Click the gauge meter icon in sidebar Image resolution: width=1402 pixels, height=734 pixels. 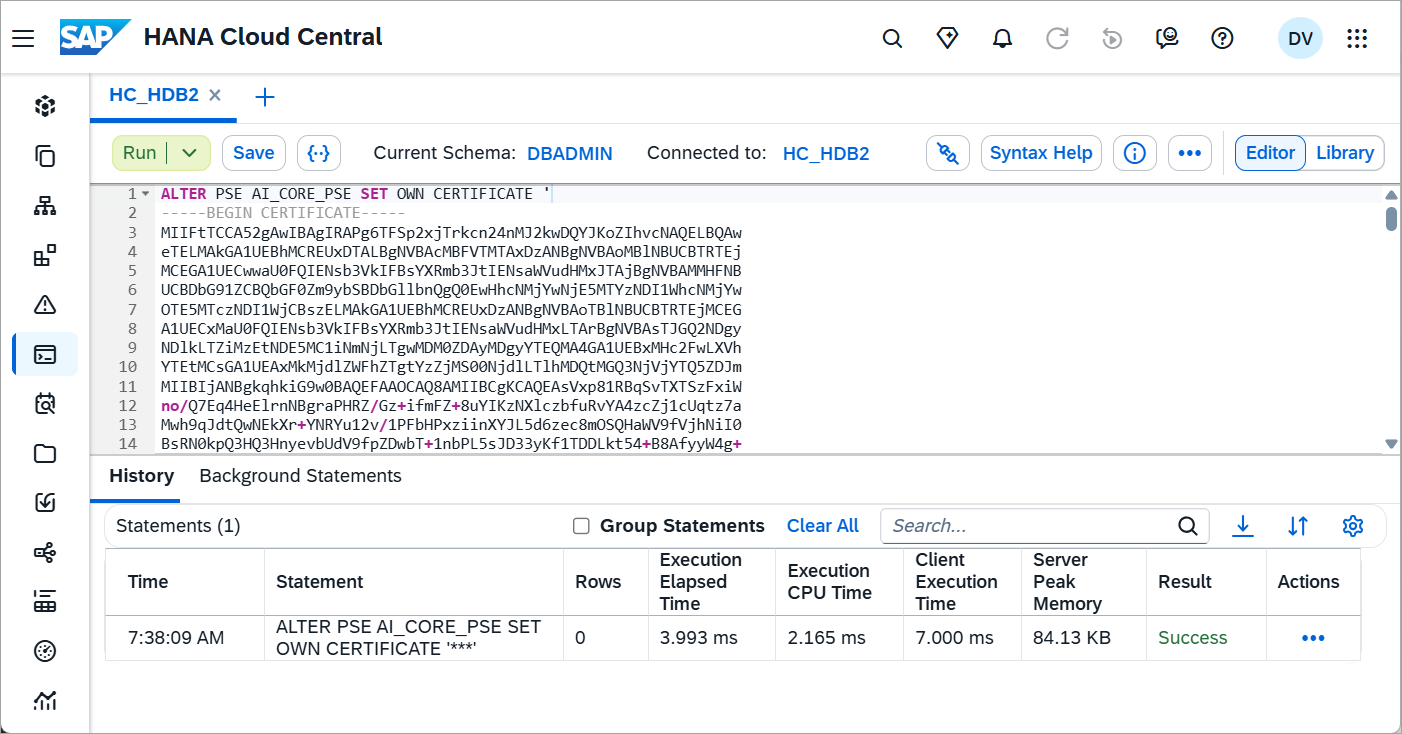45,652
